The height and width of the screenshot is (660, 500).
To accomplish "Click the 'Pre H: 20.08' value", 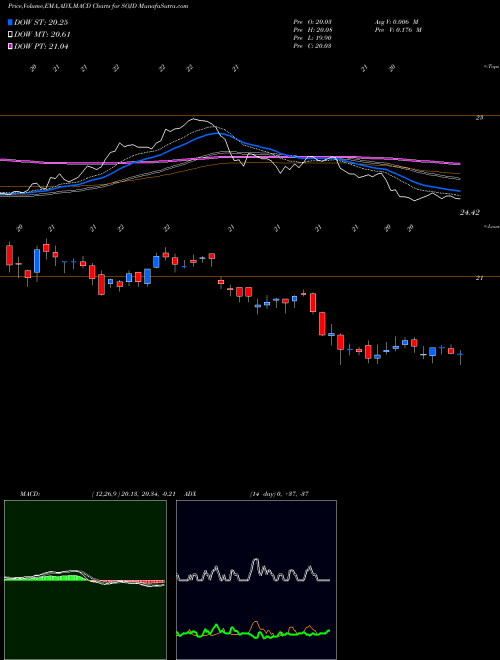I will (x=312, y=30).
